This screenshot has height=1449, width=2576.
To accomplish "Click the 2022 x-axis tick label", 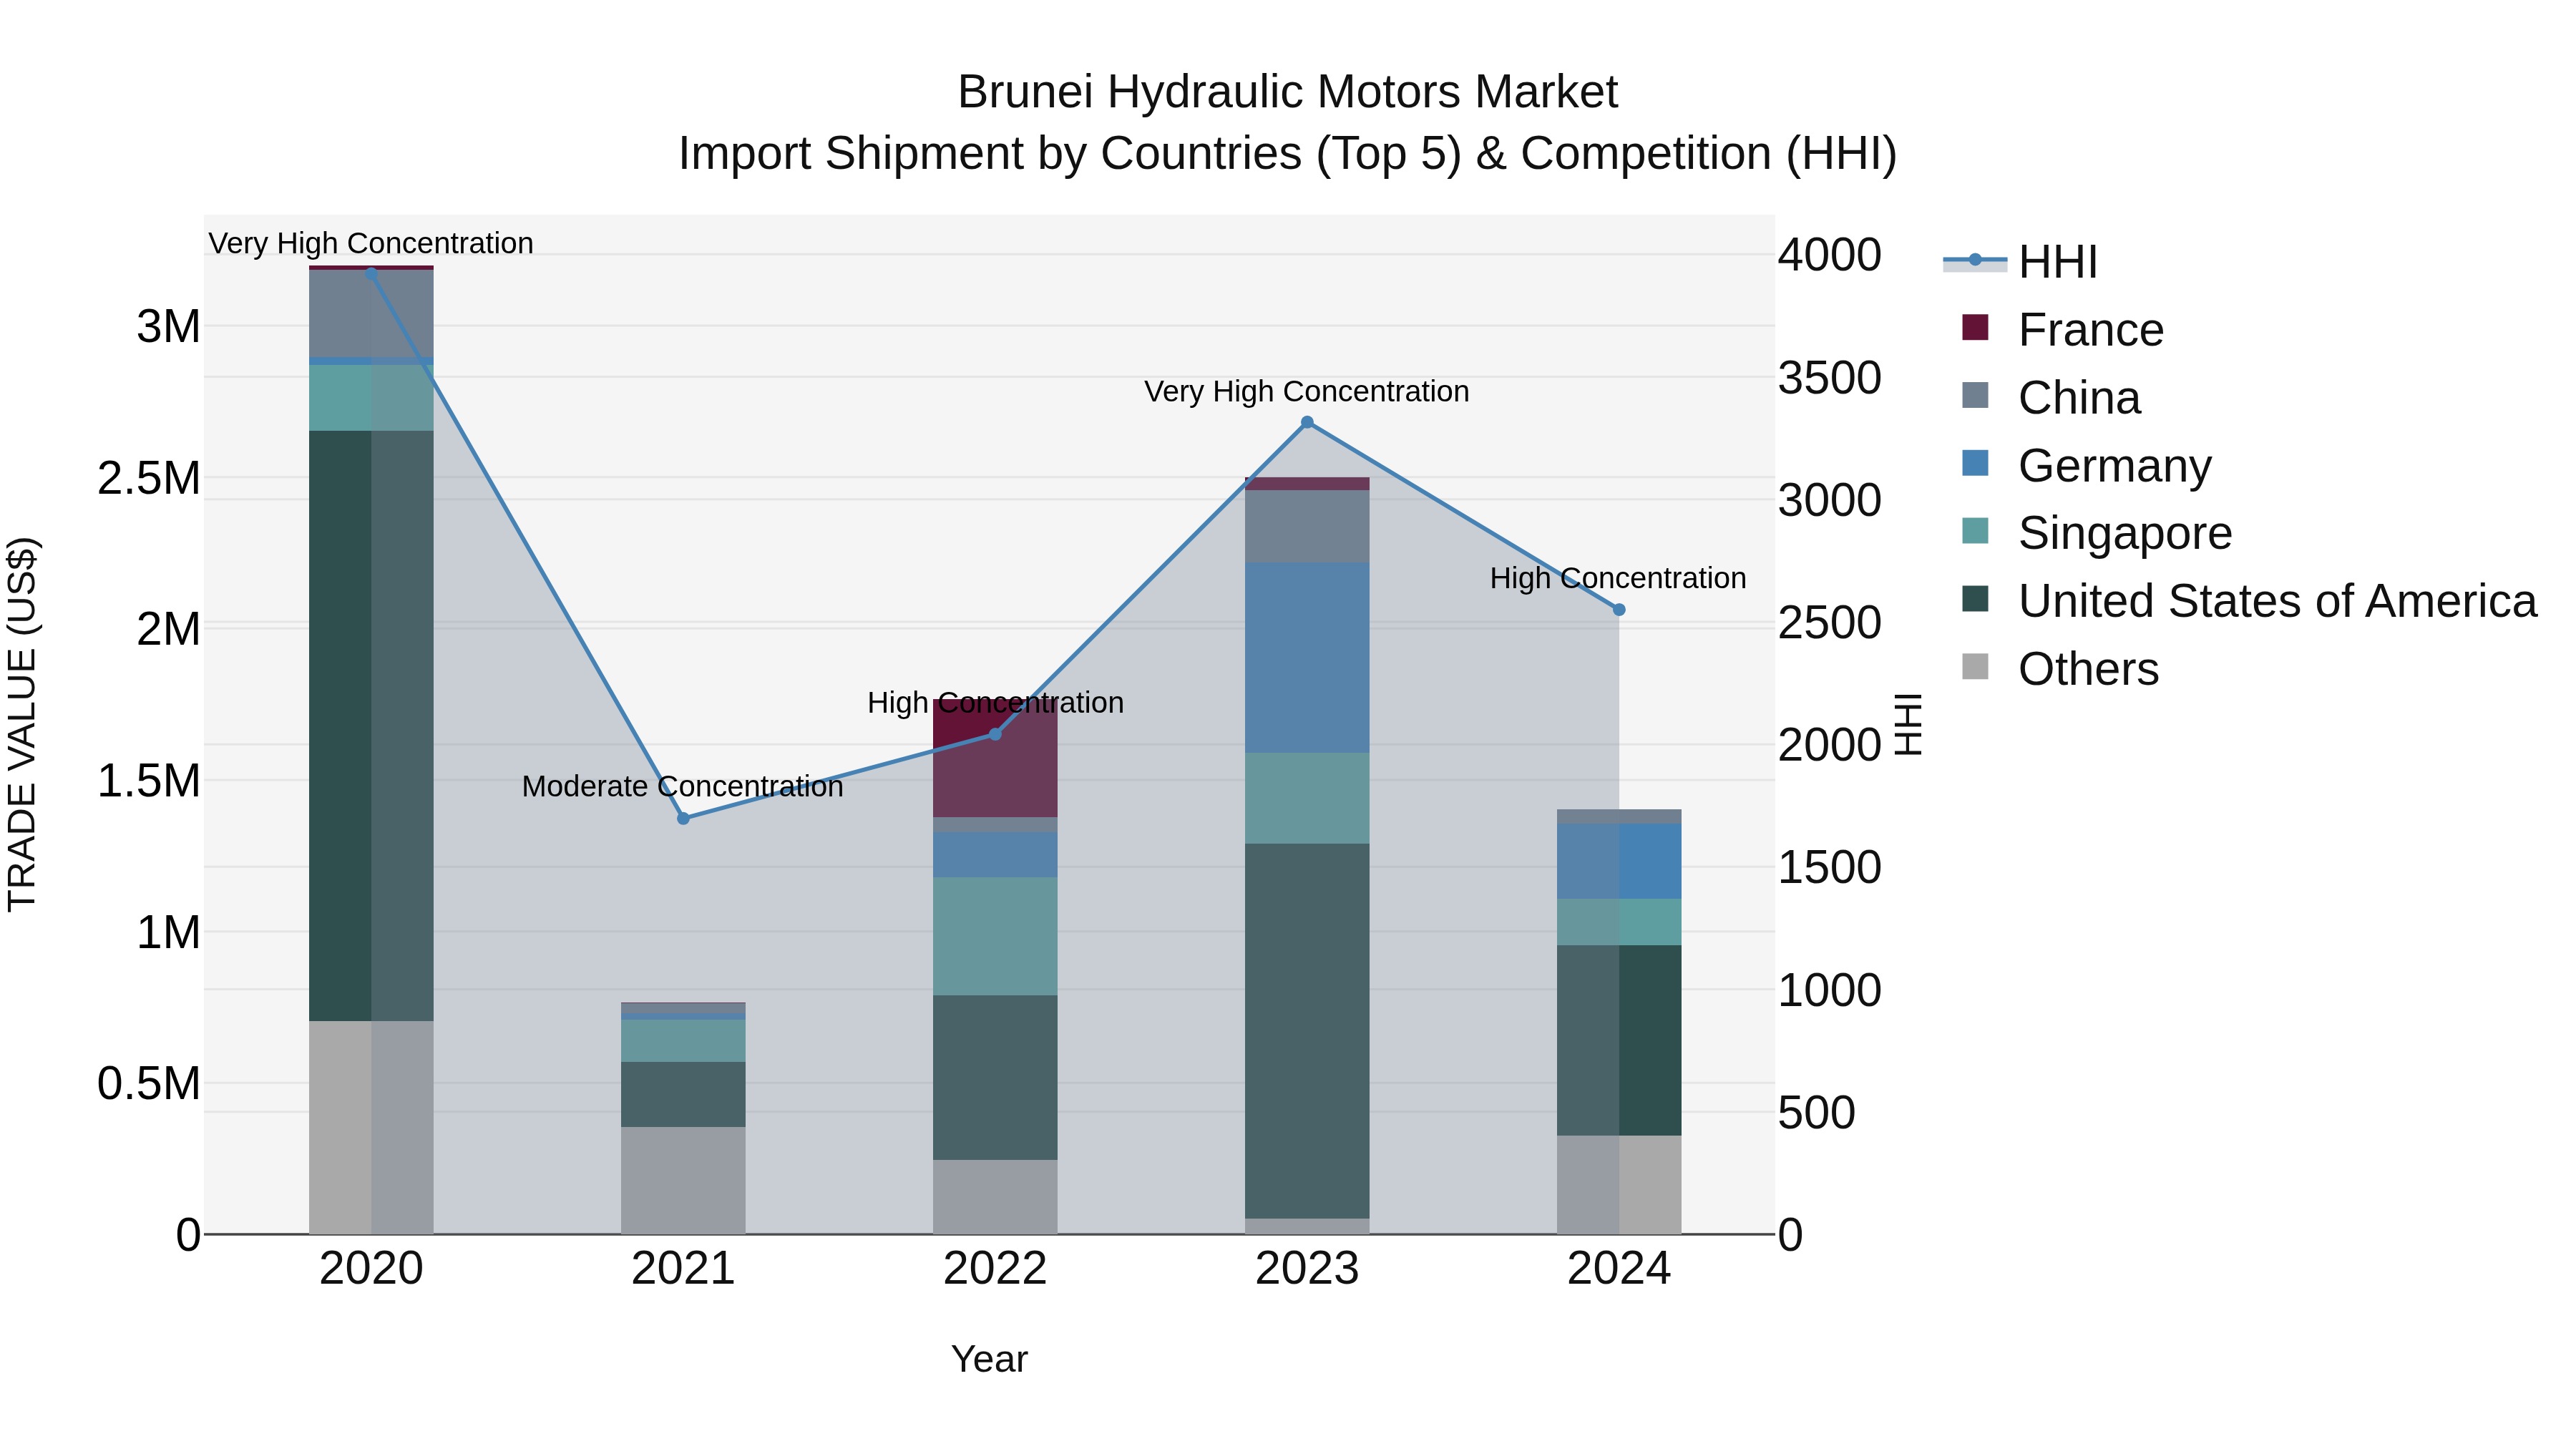I will pos(995,1269).
